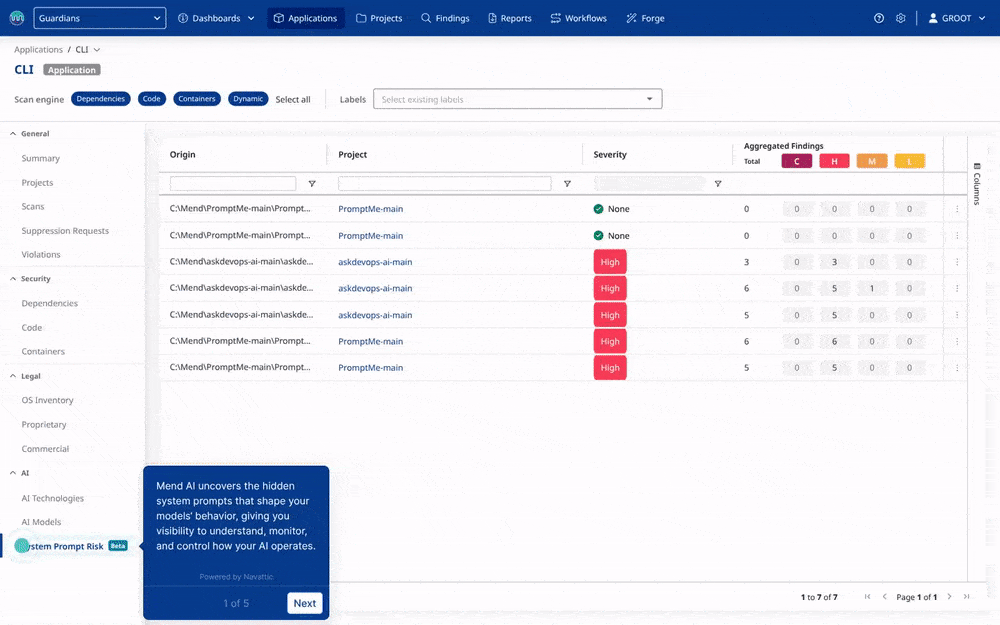Open the Findings menu
This screenshot has width=1000, height=625.
[x=445, y=18]
